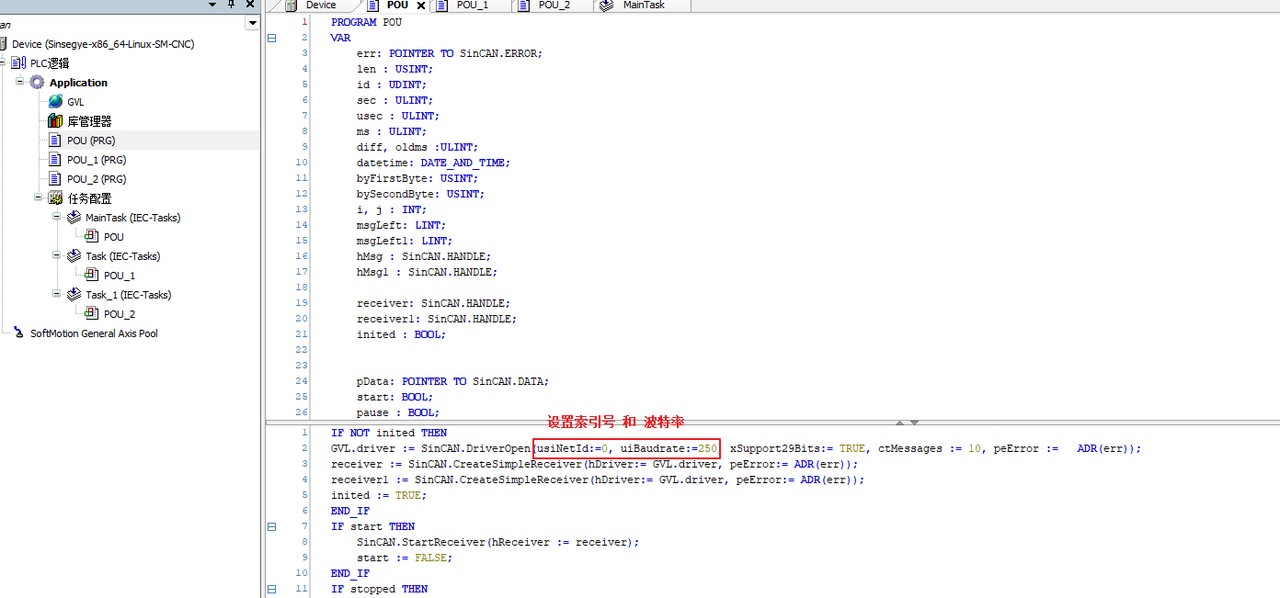Select the Device (Sinsegye-x86_64-Linux-SM-CNC) node

102,44
